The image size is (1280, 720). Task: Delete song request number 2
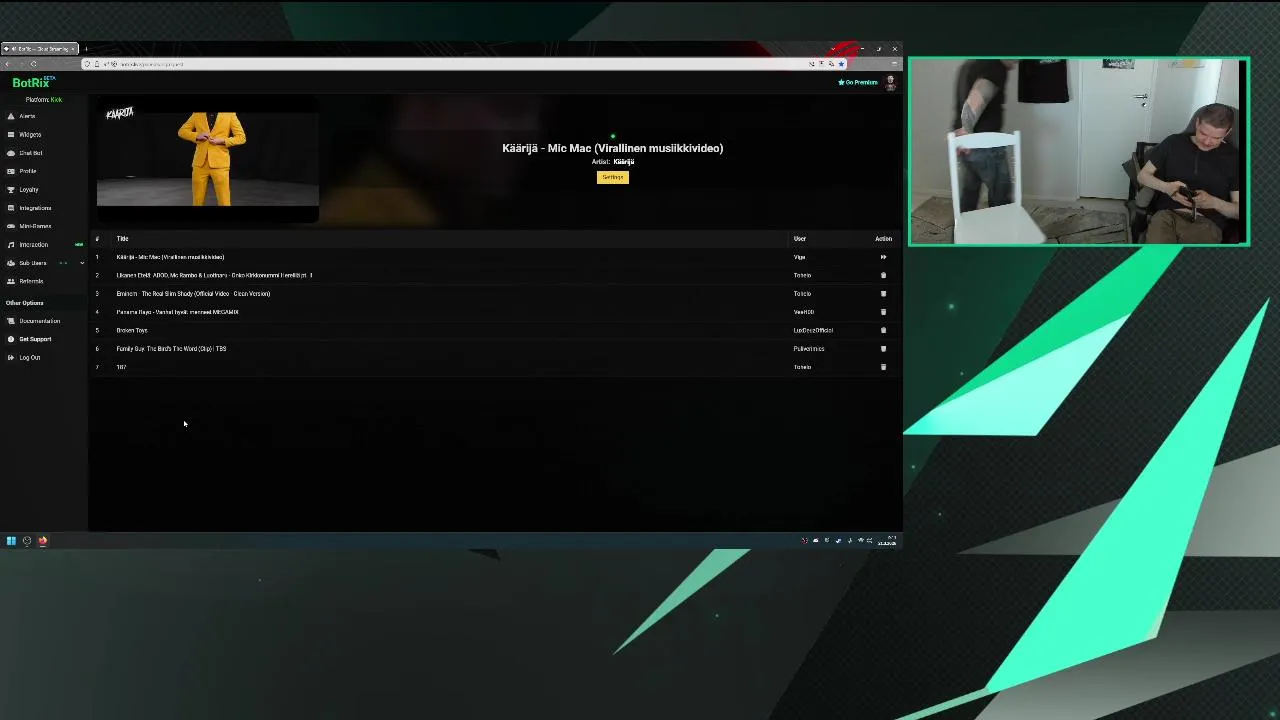pyautogui.click(x=883, y=275)
